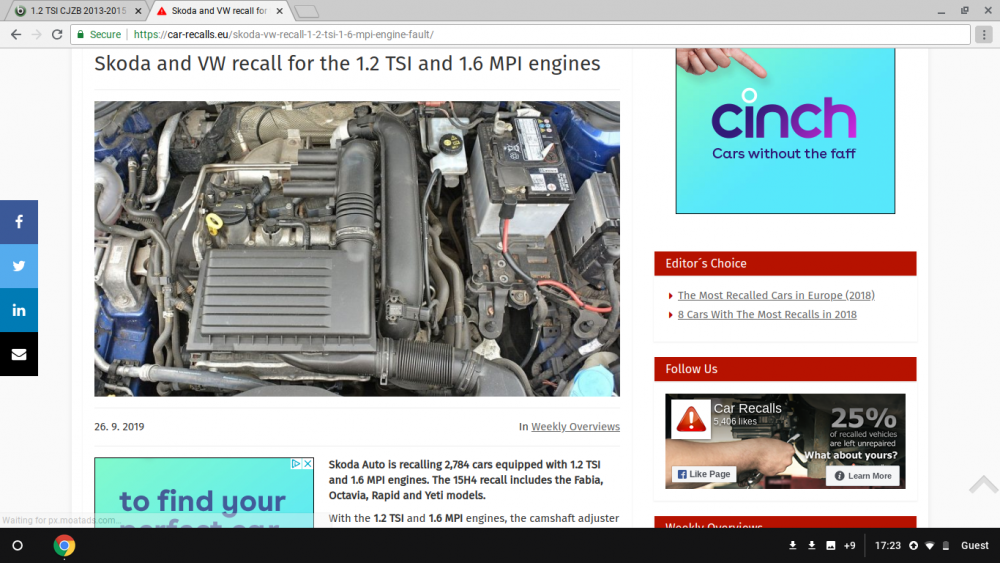Click the Guest user label in tray
The image size is (1000, 563).
(x=974, y=546)
